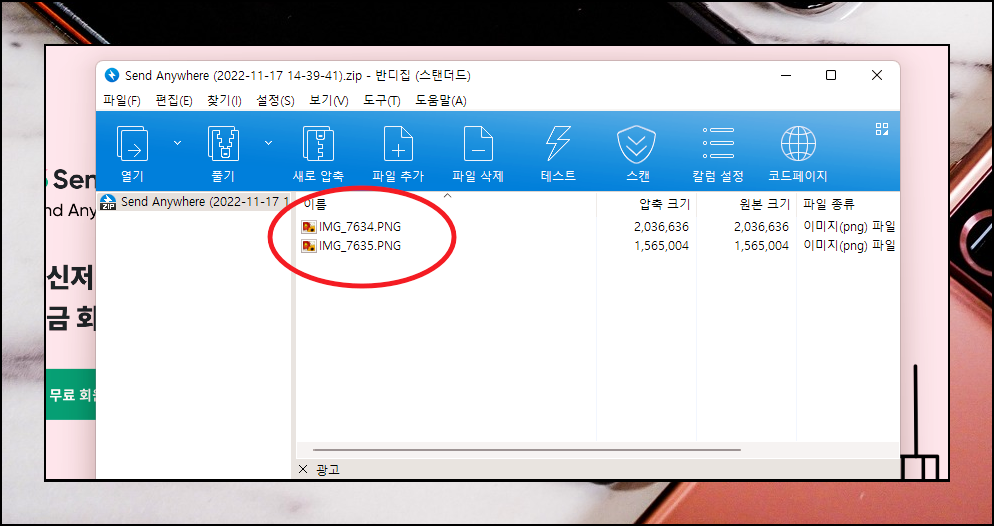The height and width of the screenshot is (526, 994).
Task: Open the 설정(S) menu
Action: [275, 101]
